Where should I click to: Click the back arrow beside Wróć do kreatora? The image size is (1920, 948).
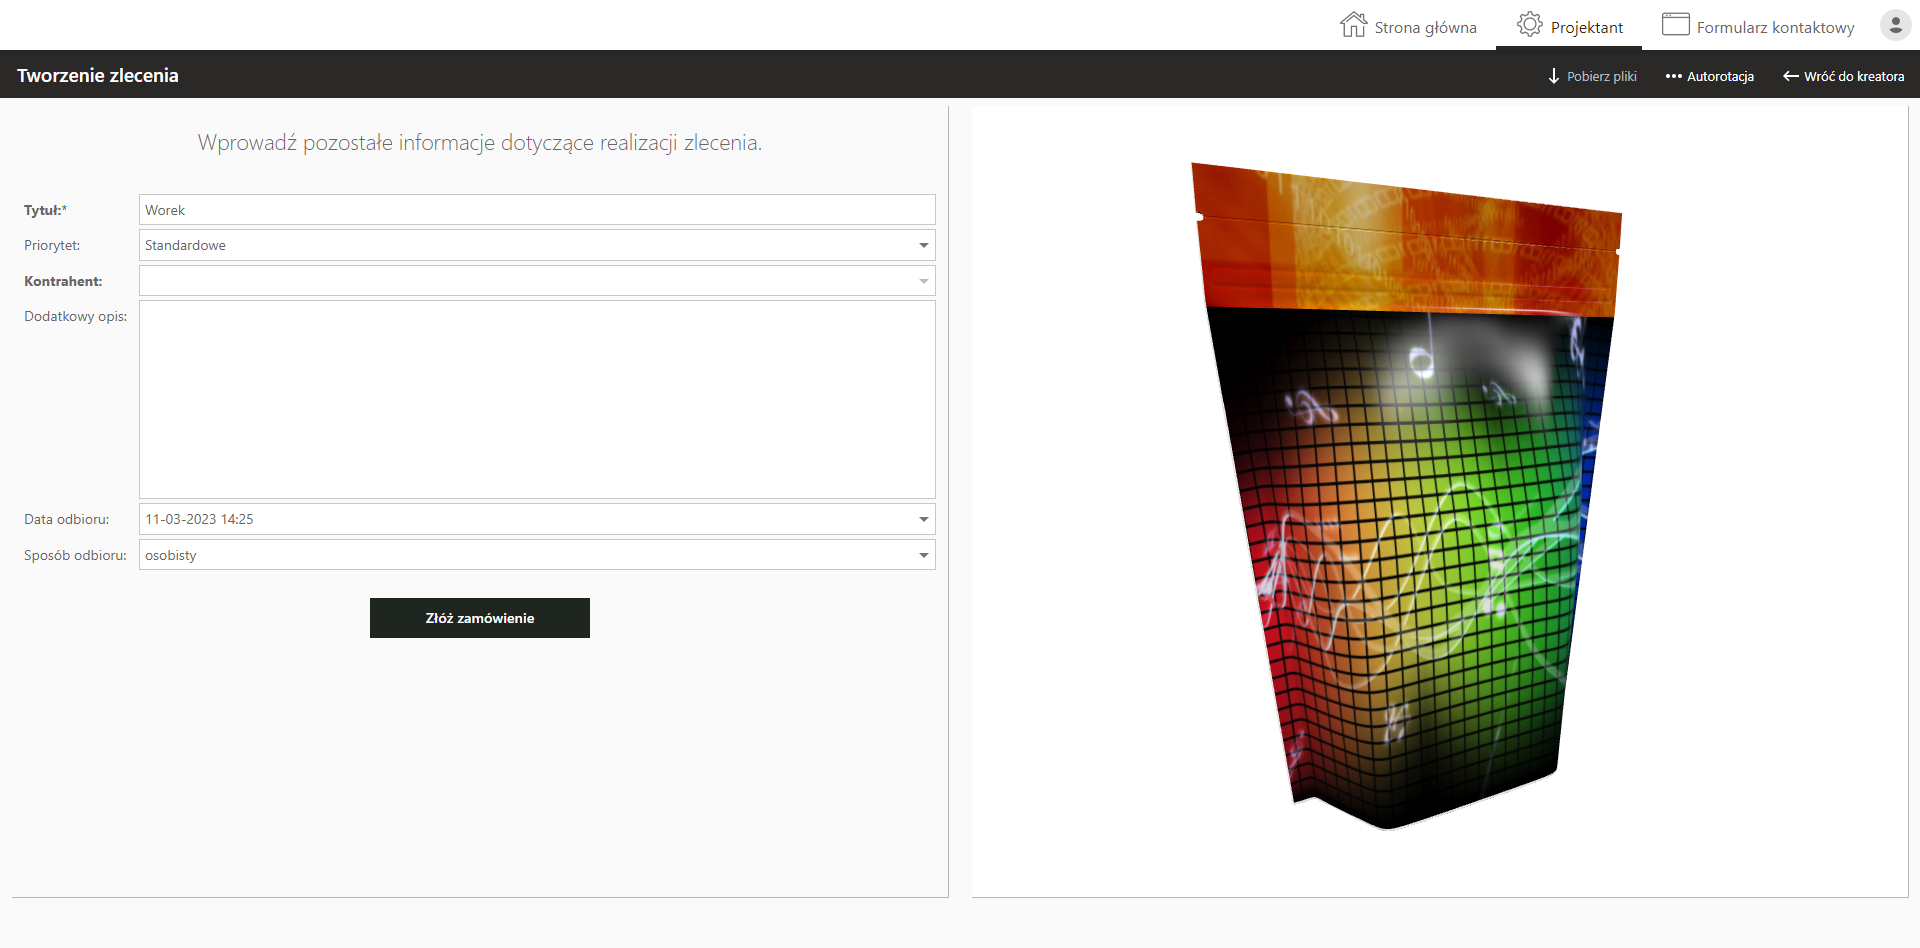(x=1791, y=76)
